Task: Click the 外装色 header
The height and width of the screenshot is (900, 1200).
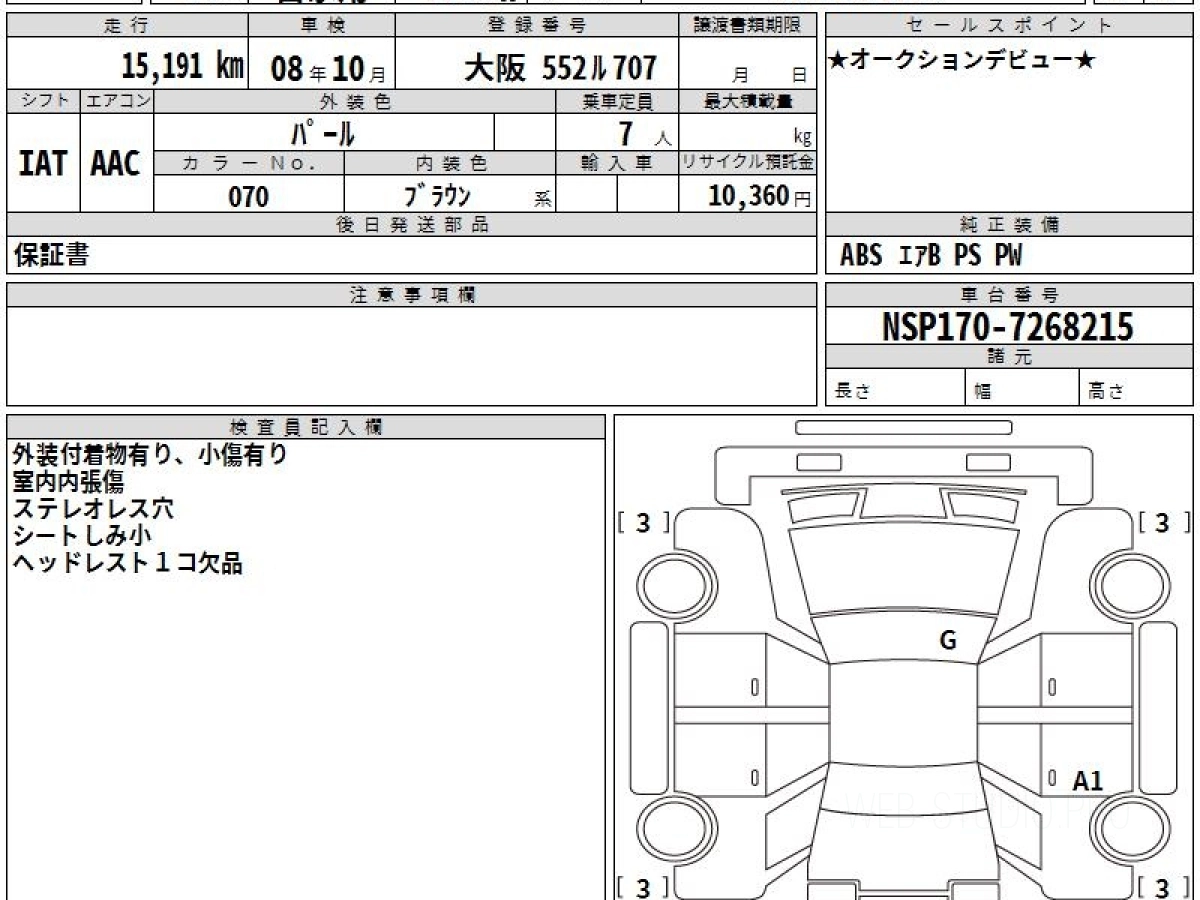Action: [x=355, y=101]
